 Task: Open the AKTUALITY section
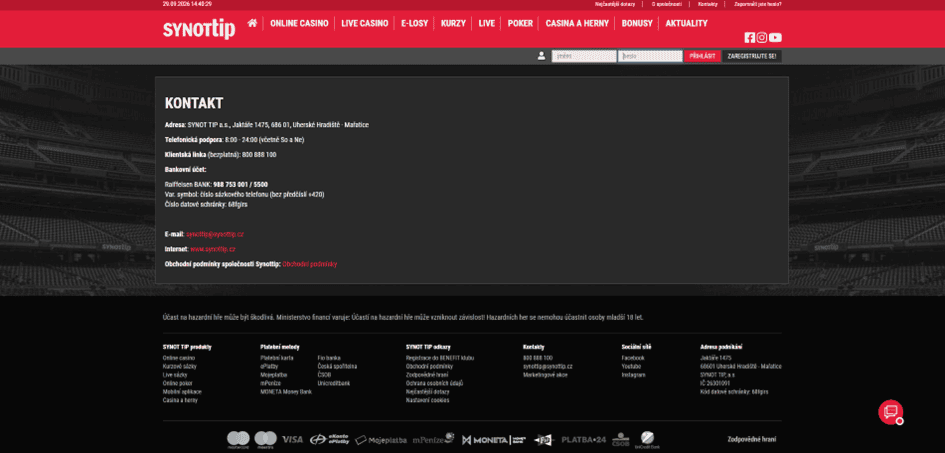[x=686, y=23]
